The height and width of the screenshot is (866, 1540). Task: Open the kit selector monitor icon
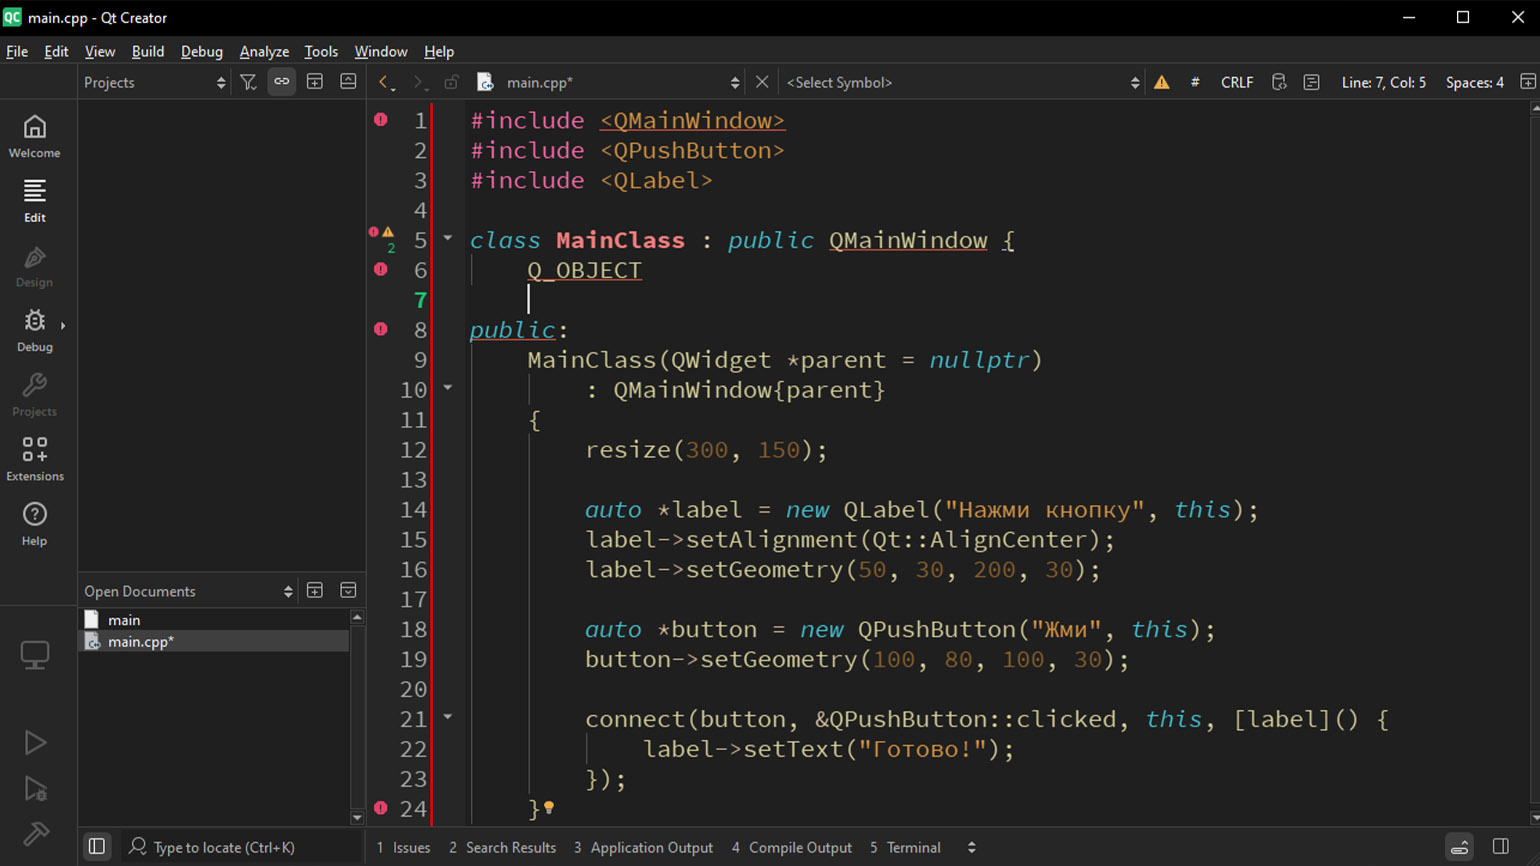[35, 655]
